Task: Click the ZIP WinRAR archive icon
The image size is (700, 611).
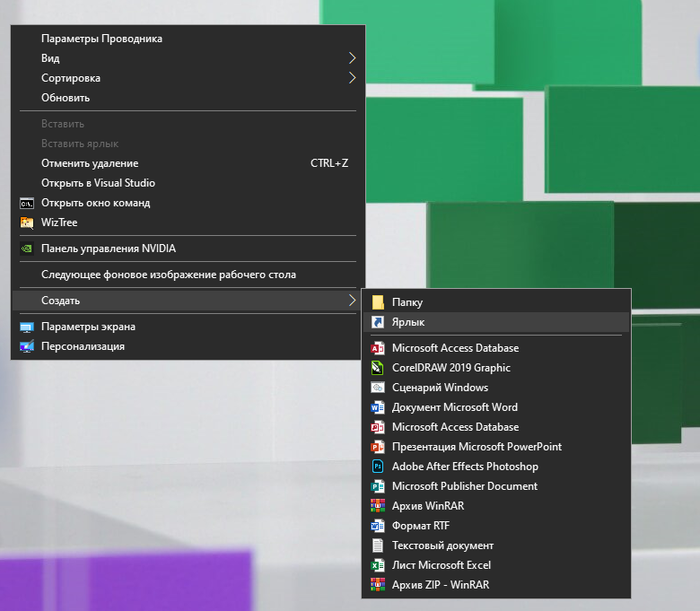Action: [378, 585]
